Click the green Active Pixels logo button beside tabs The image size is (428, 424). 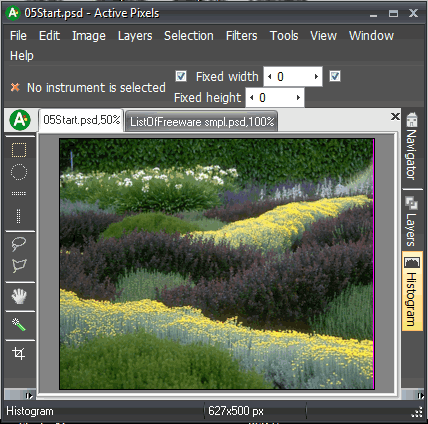tap(20, 120)
